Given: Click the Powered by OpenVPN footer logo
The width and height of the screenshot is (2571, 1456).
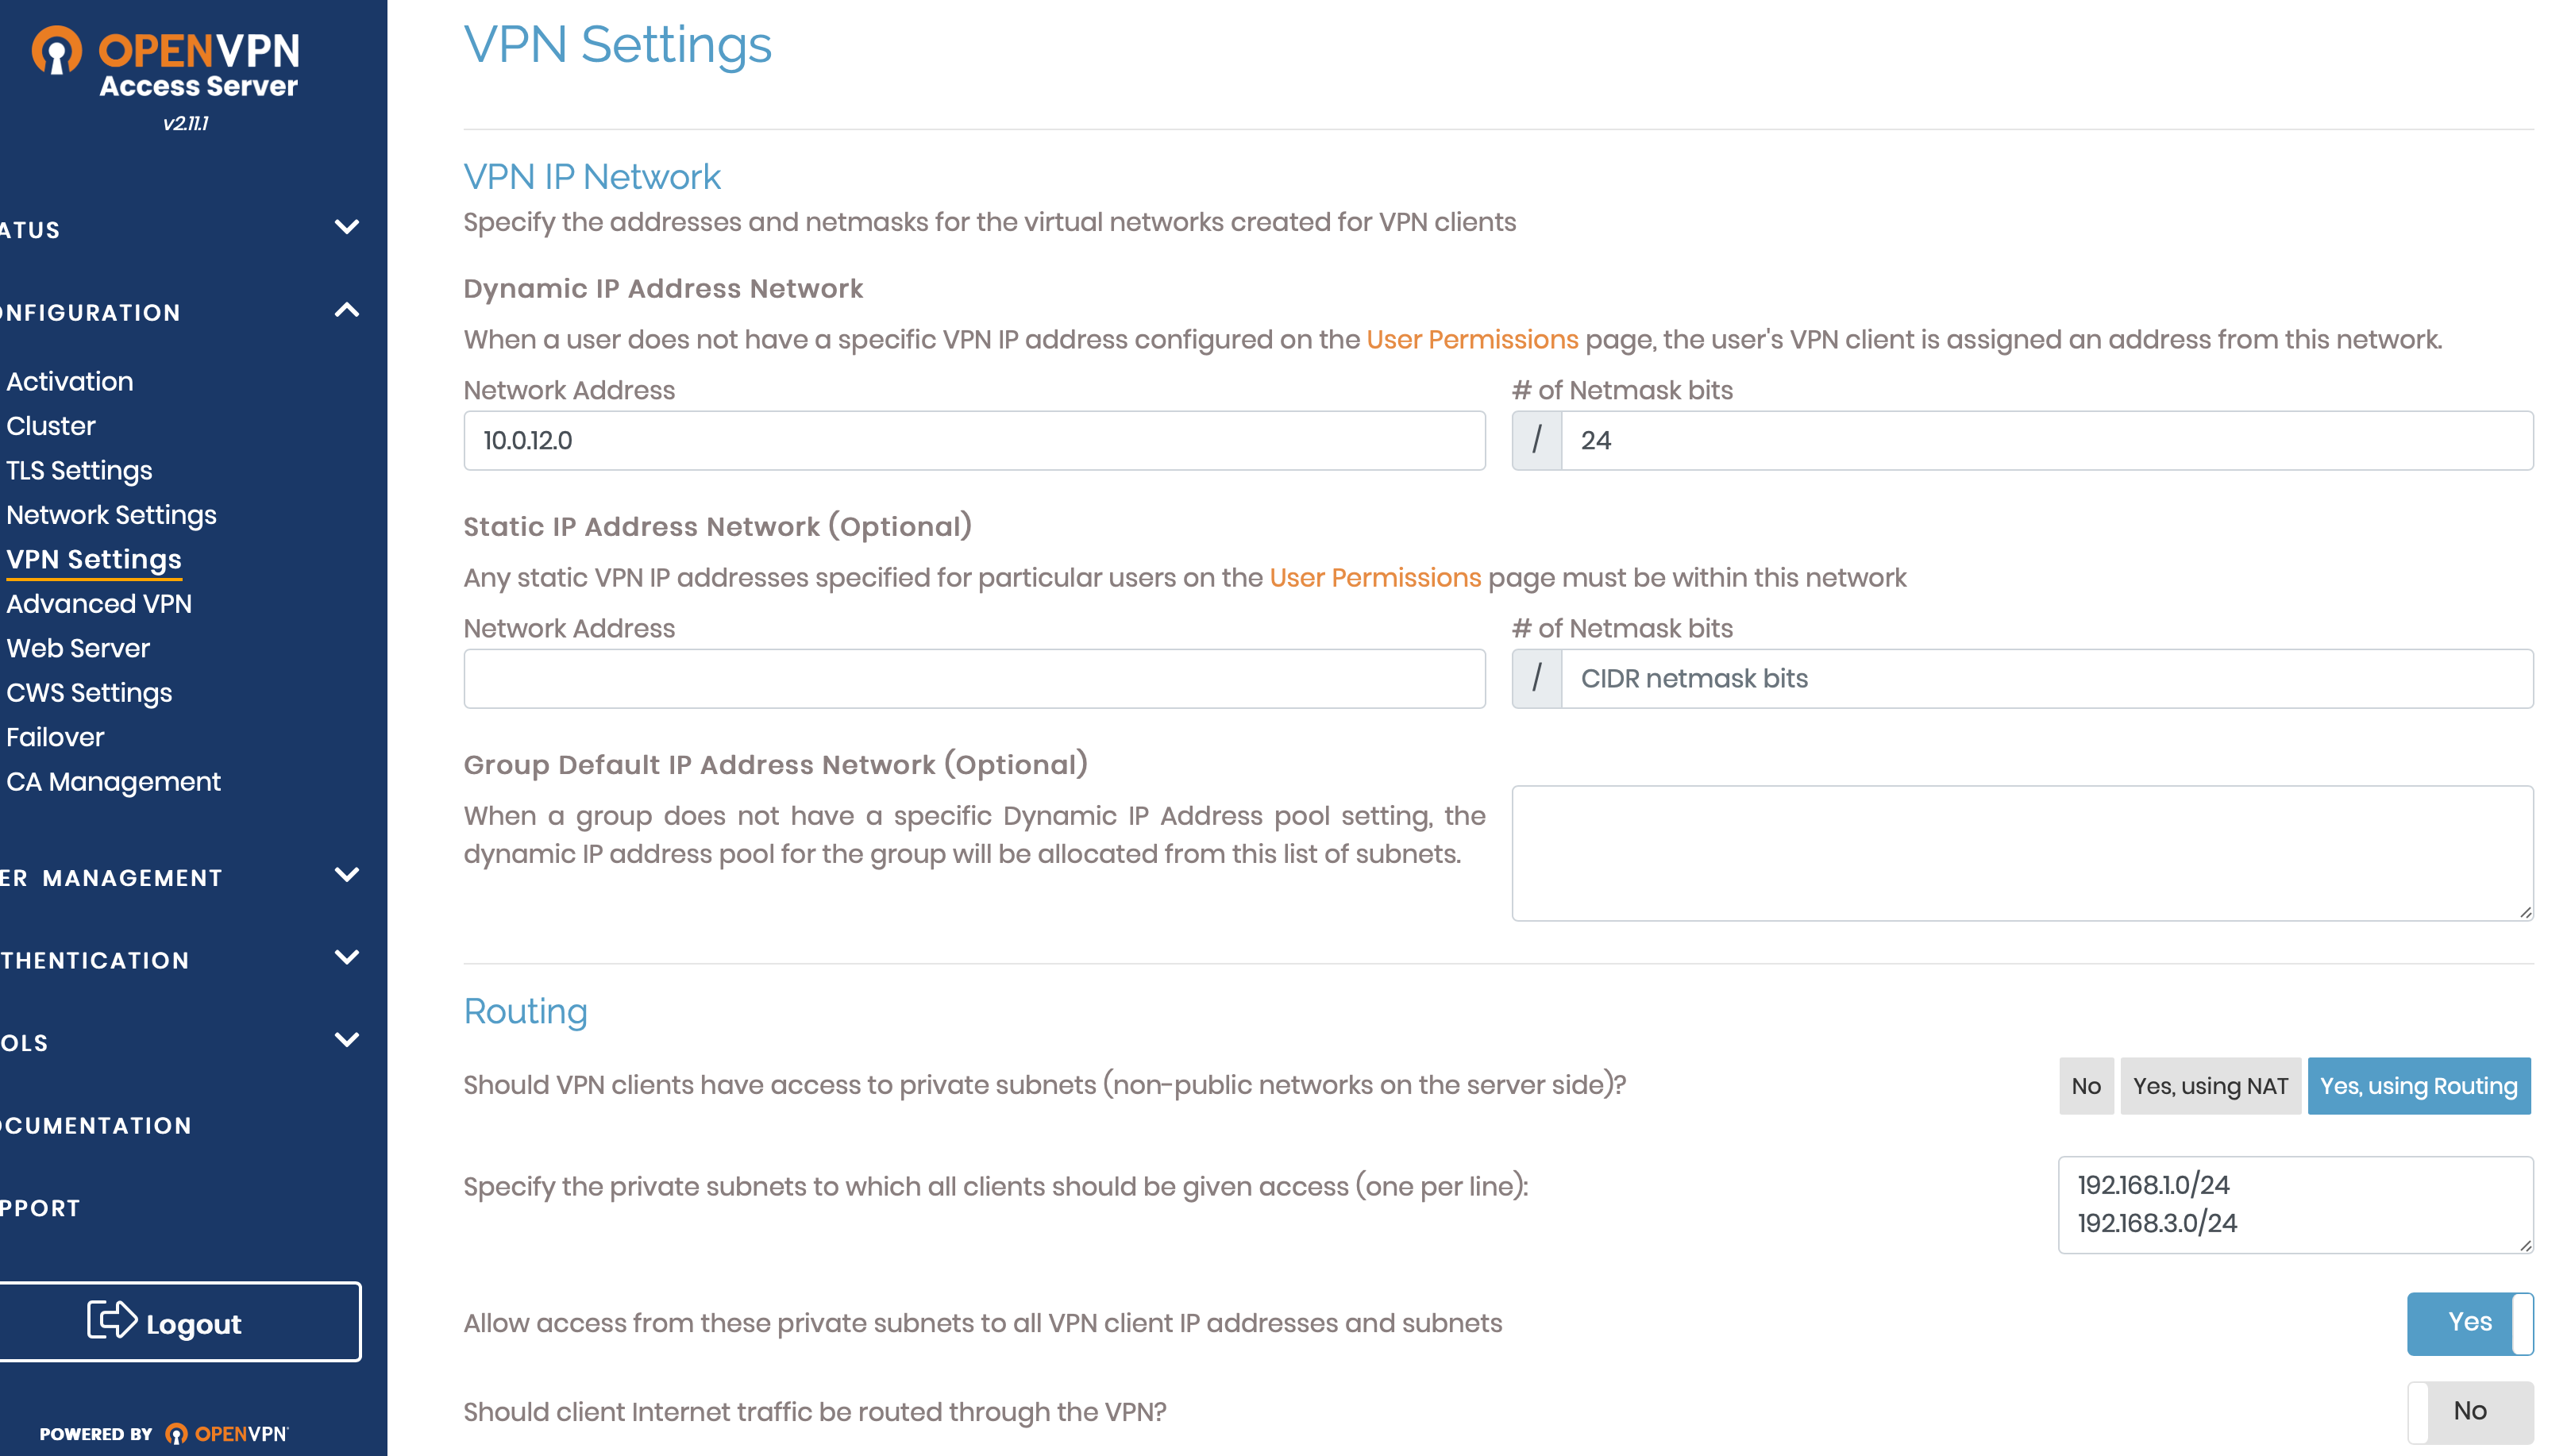Looking at the screenshot, I should (163, 1433).
